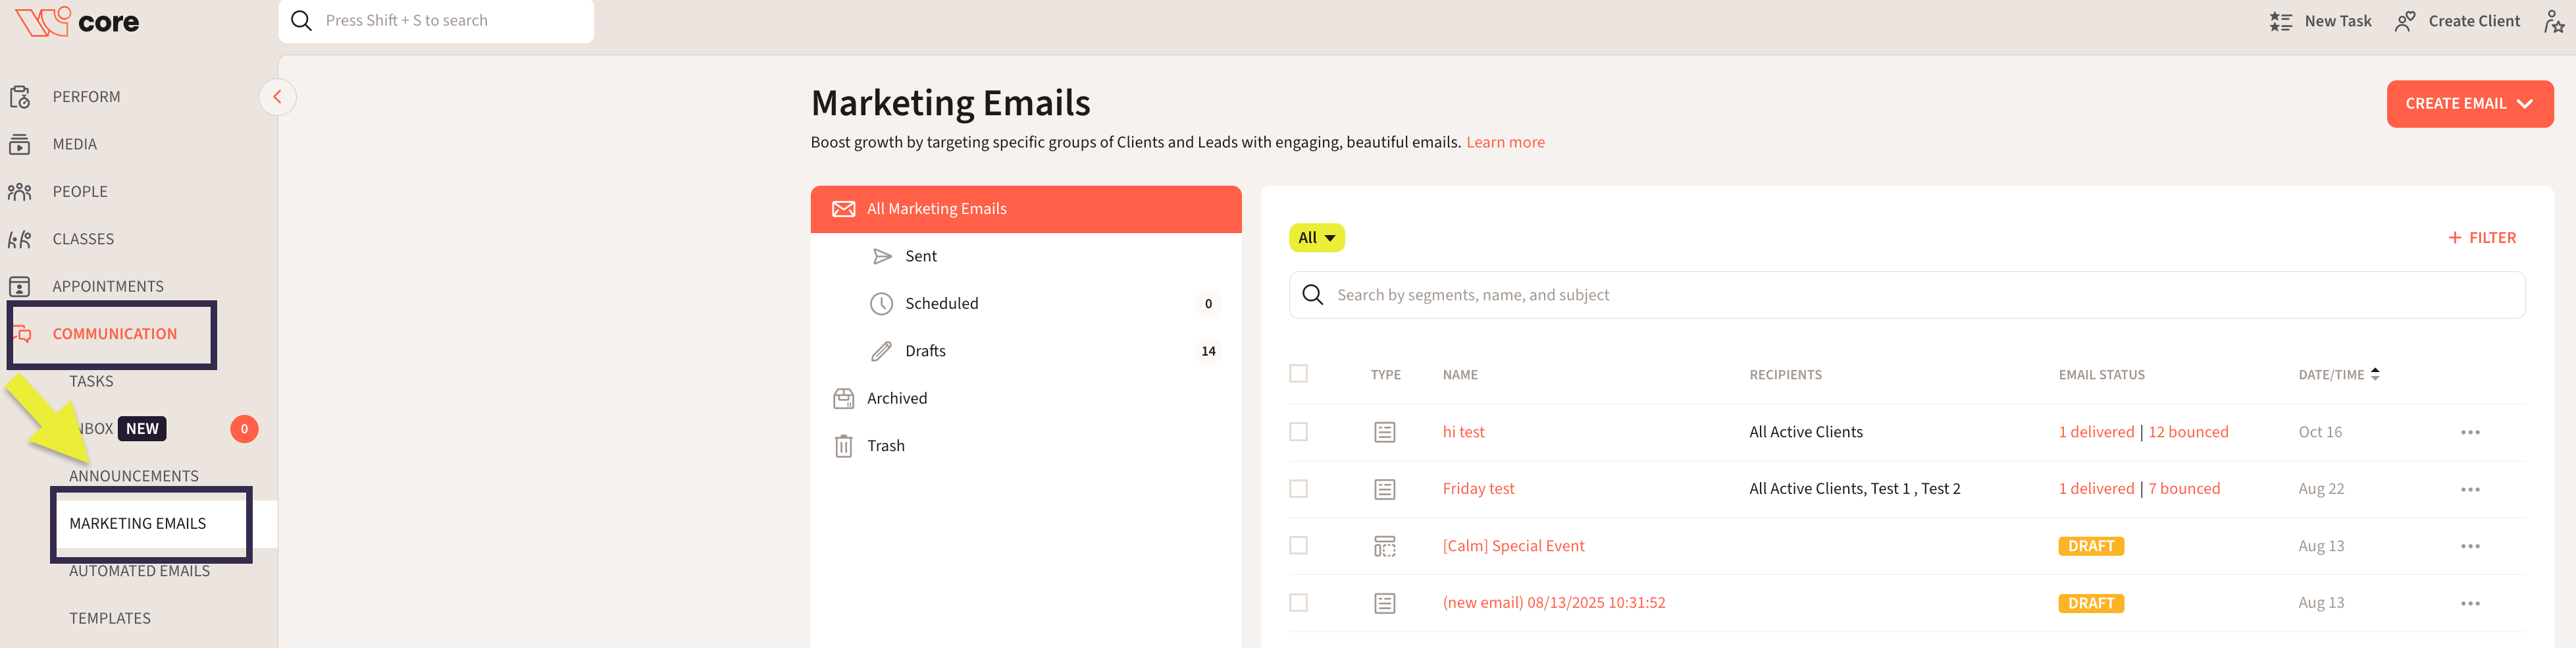The width and height of the screenshot is (2576, 648).
Task: Open the Trash folder icon
Action: click(843, 446)
